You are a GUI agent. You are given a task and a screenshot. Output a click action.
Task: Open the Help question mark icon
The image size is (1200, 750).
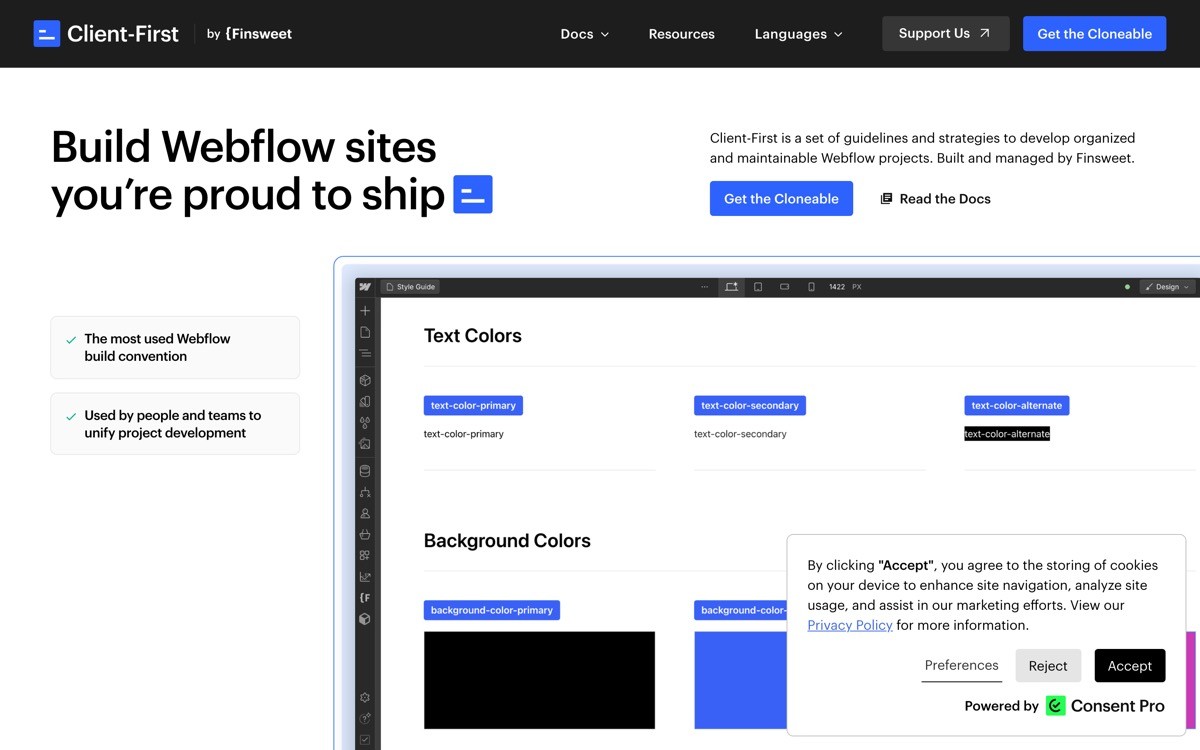coord(365,718)
